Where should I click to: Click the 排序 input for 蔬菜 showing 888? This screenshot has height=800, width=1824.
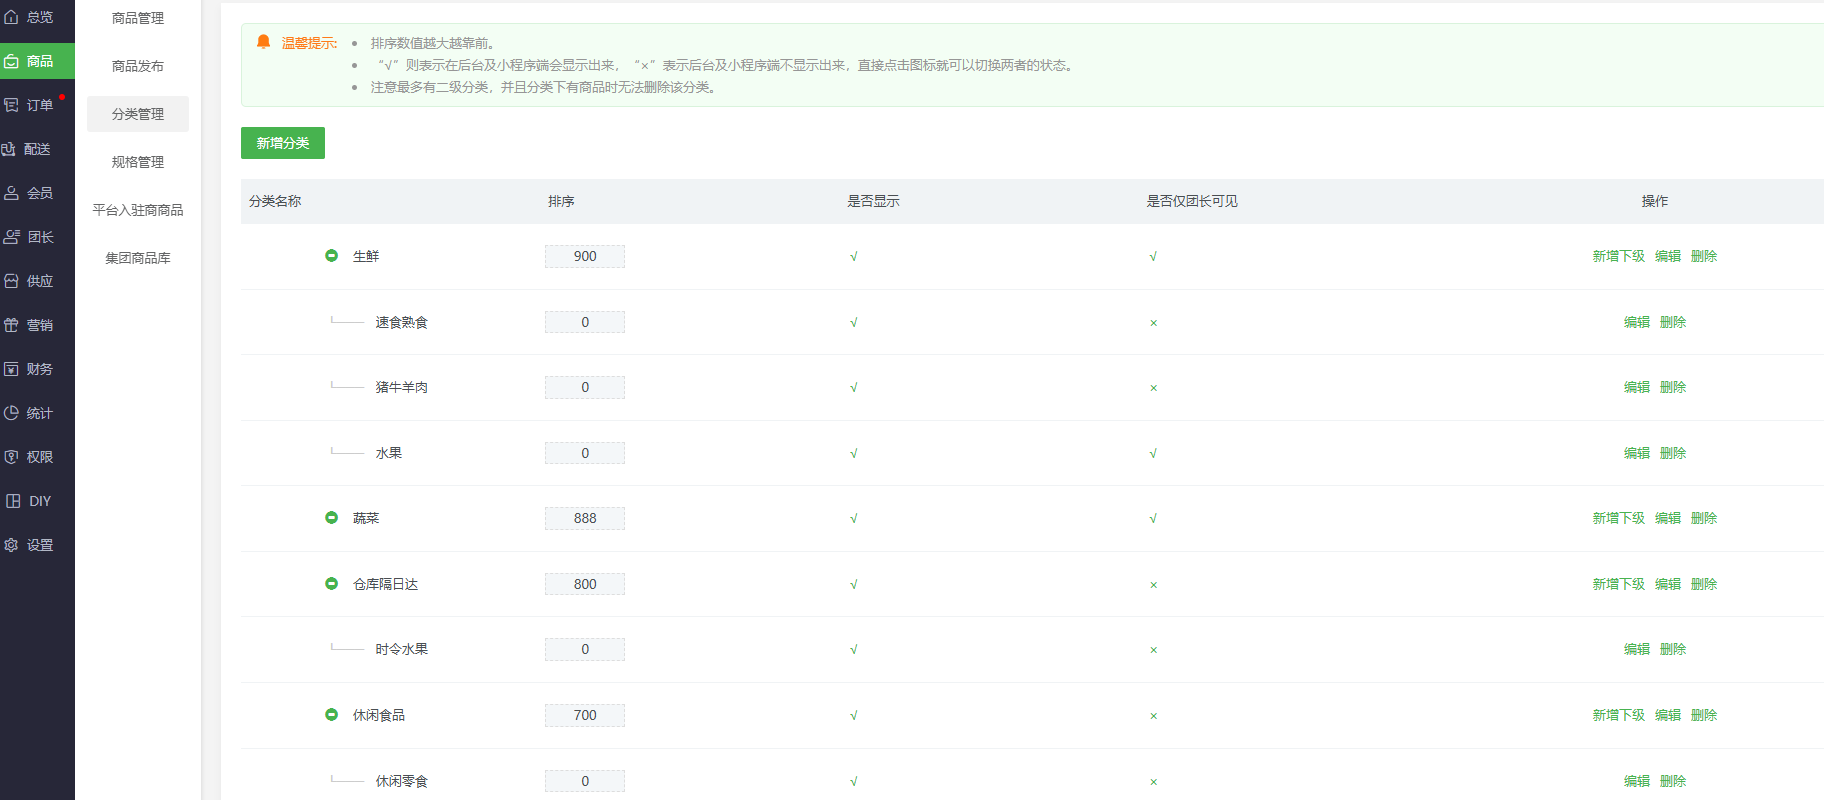(585, 518)
